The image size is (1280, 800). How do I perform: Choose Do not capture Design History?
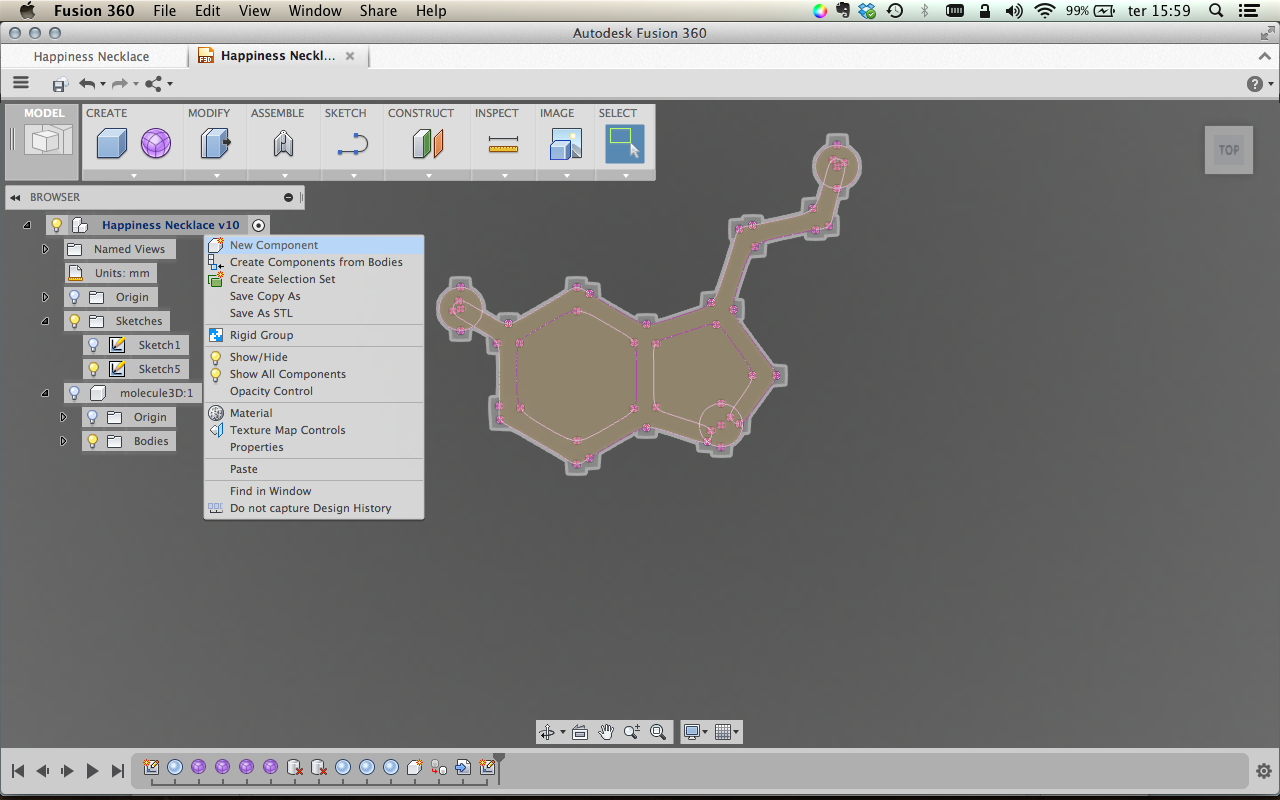click(314, 508)
